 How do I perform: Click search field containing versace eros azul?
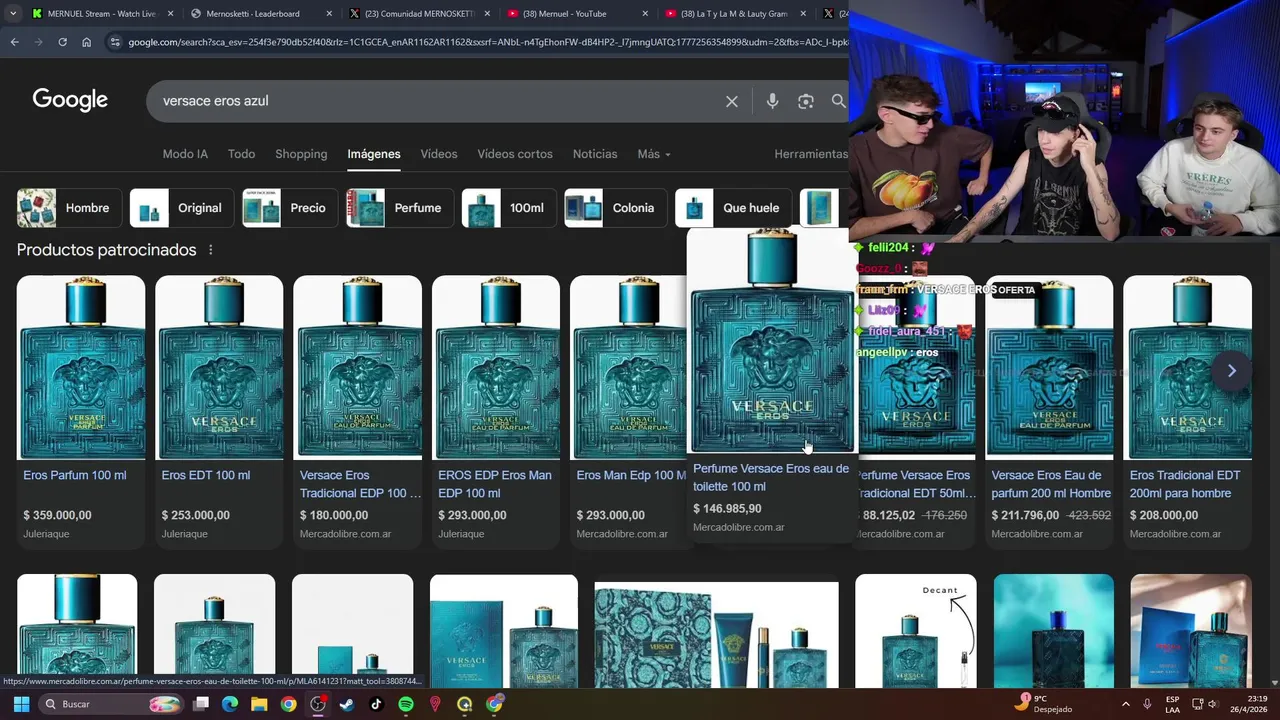click(440, 101)
